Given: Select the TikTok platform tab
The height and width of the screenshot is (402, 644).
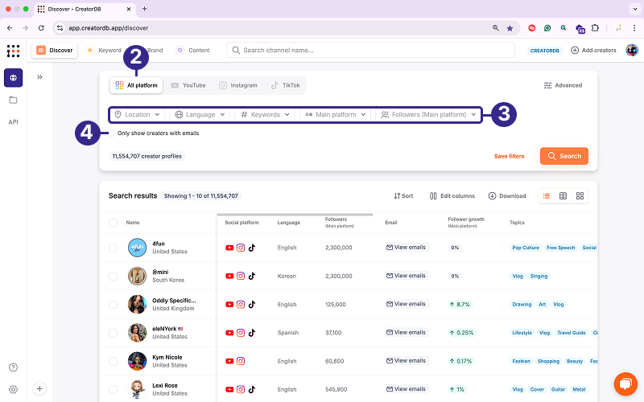Looking at the screenshot, I should click(x=285, y=85).
